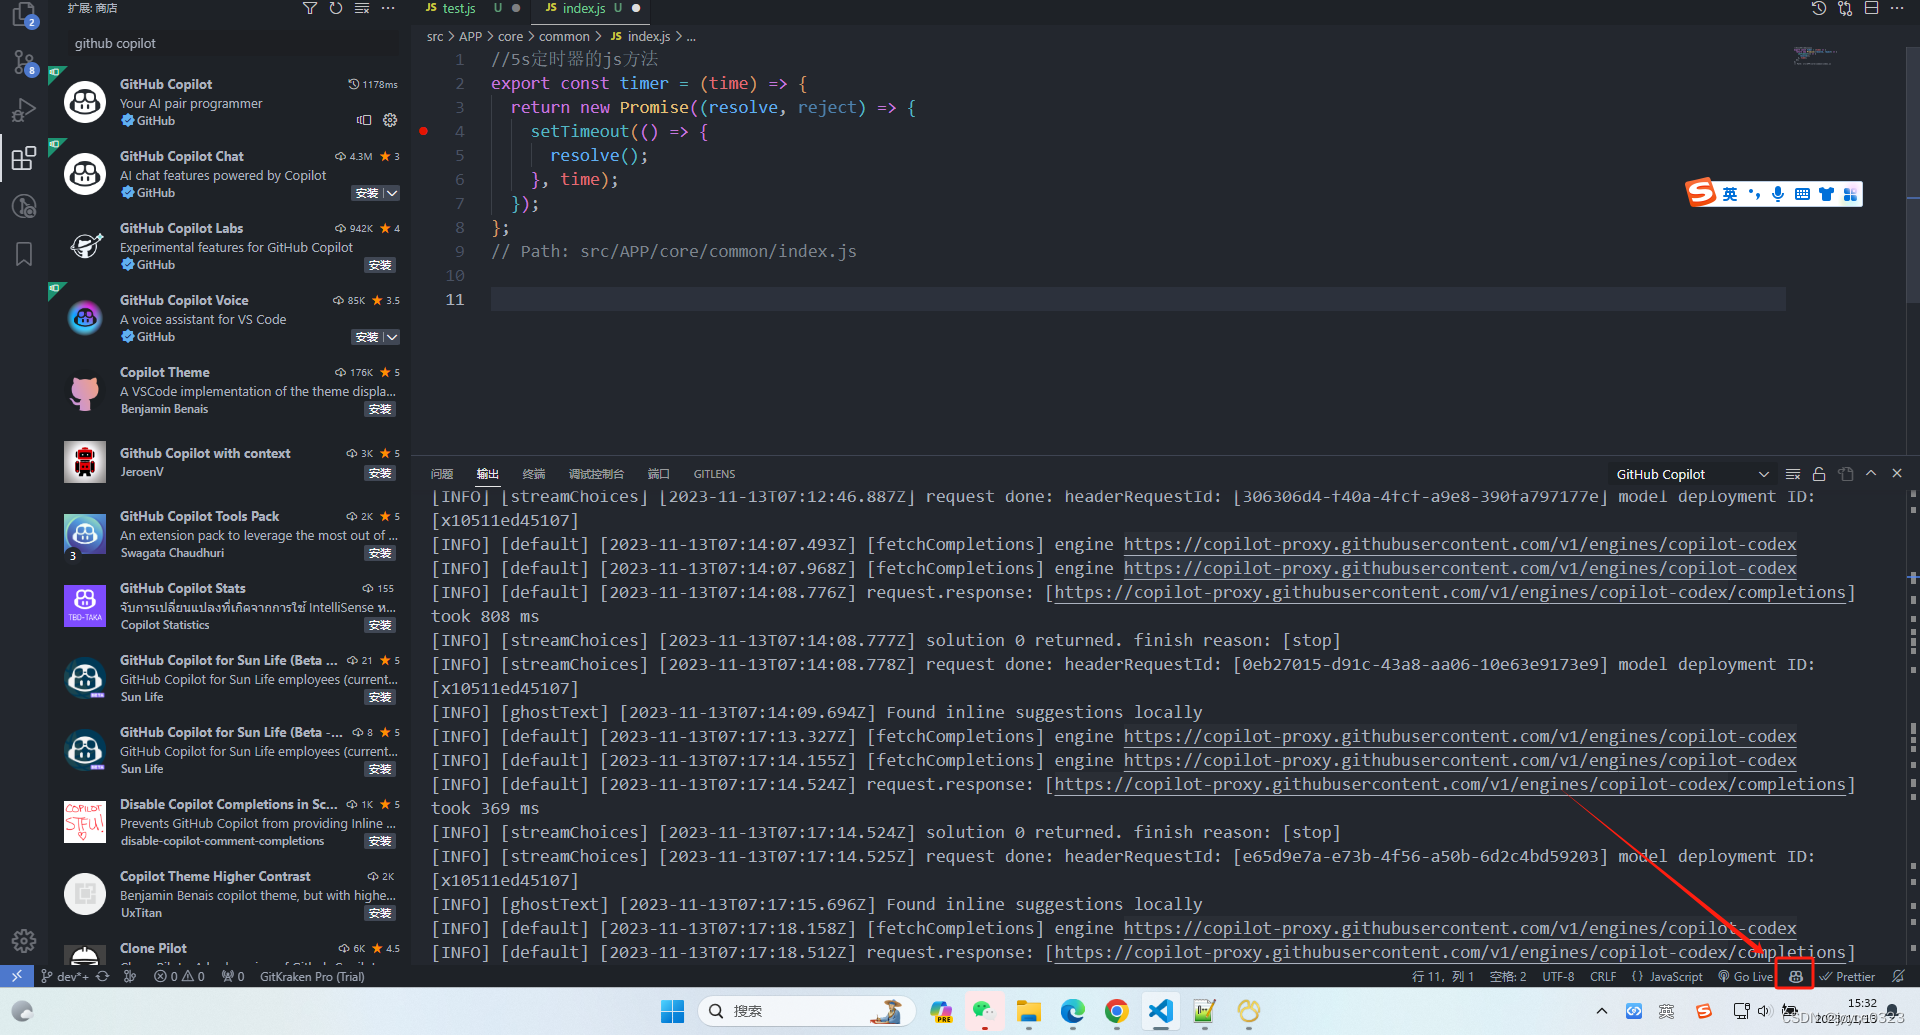Clear the output panel
Image resolution: width=1920 pixels, height=1035 pixels.
click(x=1793, y=474)
